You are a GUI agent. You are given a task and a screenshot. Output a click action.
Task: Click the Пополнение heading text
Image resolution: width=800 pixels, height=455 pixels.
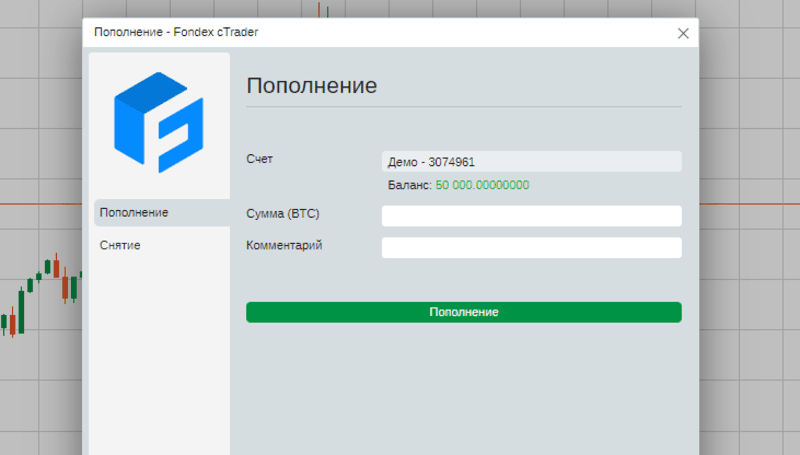click(x=312, y=86)
